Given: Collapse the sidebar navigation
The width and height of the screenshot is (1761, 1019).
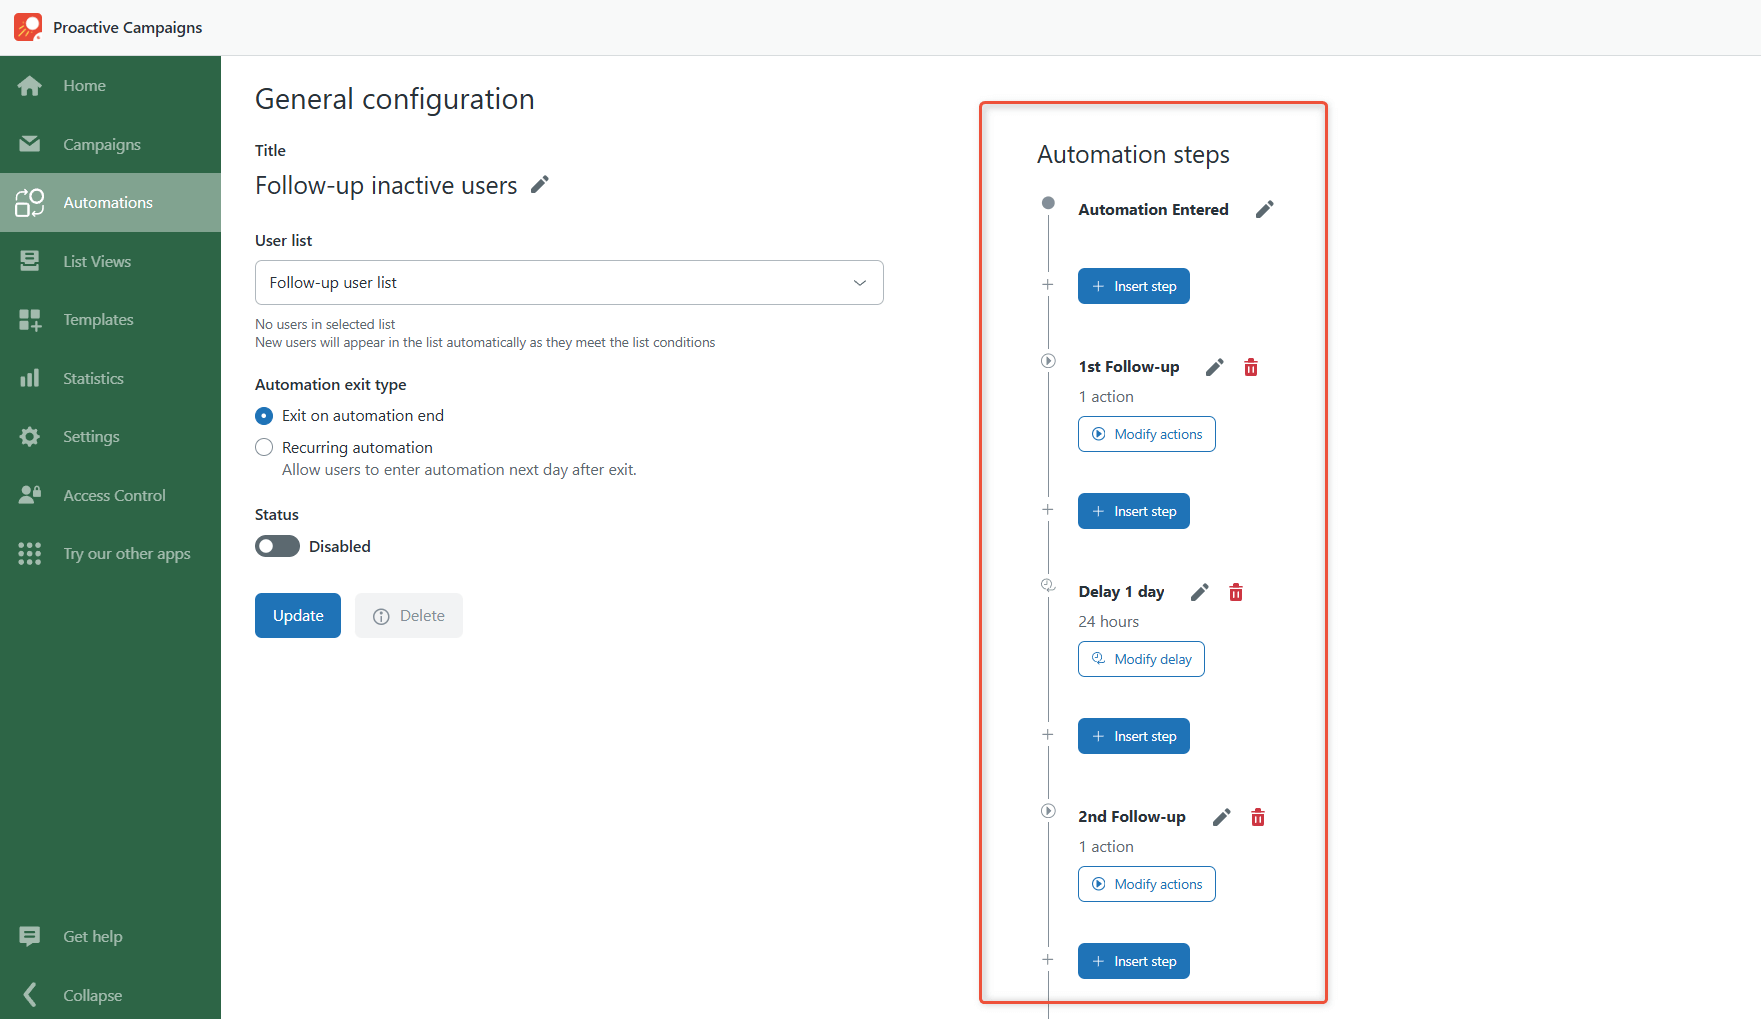Looking at the screenshot, I should point(92,995).
